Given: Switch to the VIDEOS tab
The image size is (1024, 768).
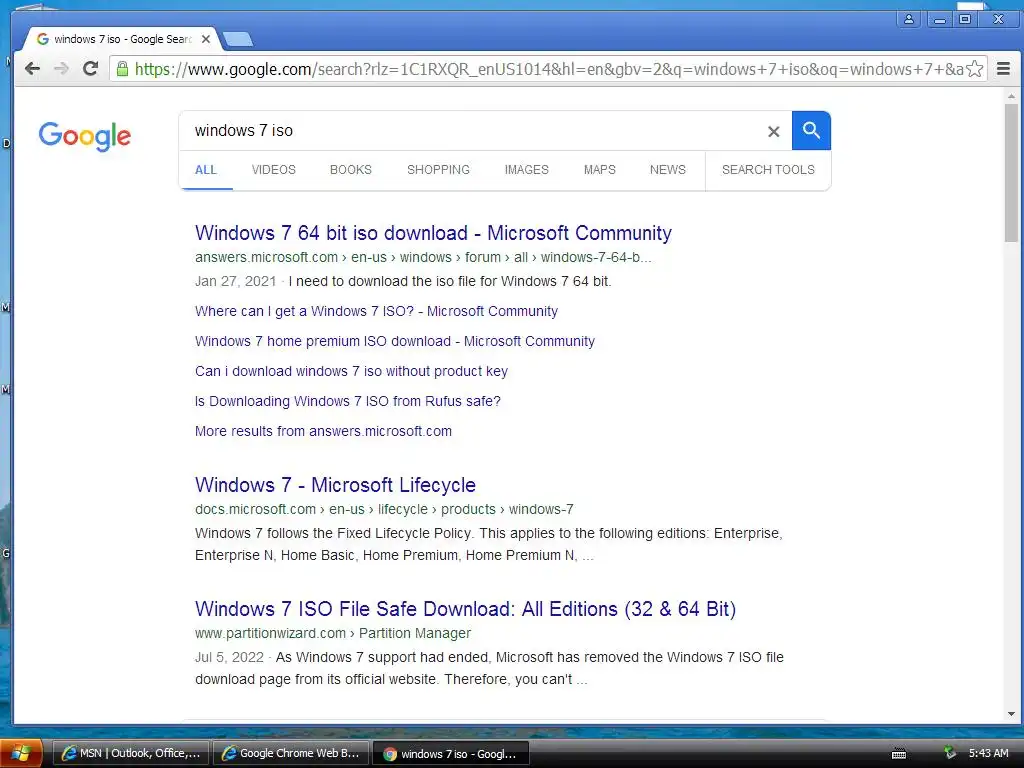Looking at the screenshot, I should tap(274, 170).
